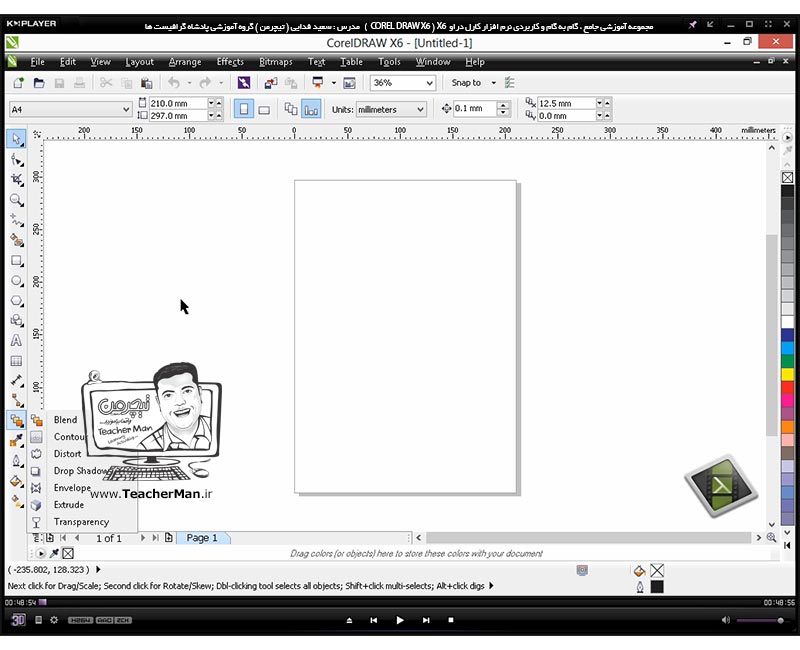Open the Effects menu
This screenshot has height=650, width=800.
point(230,62)
